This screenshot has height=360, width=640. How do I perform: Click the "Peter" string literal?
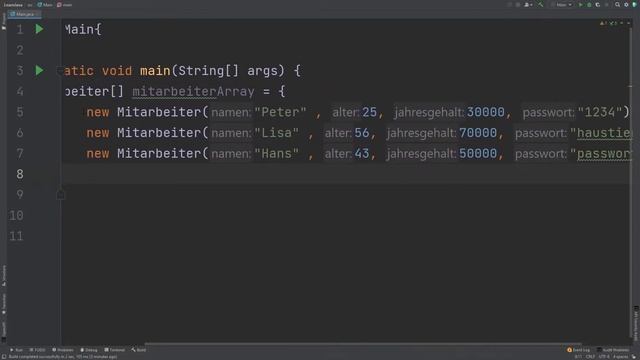280,112
